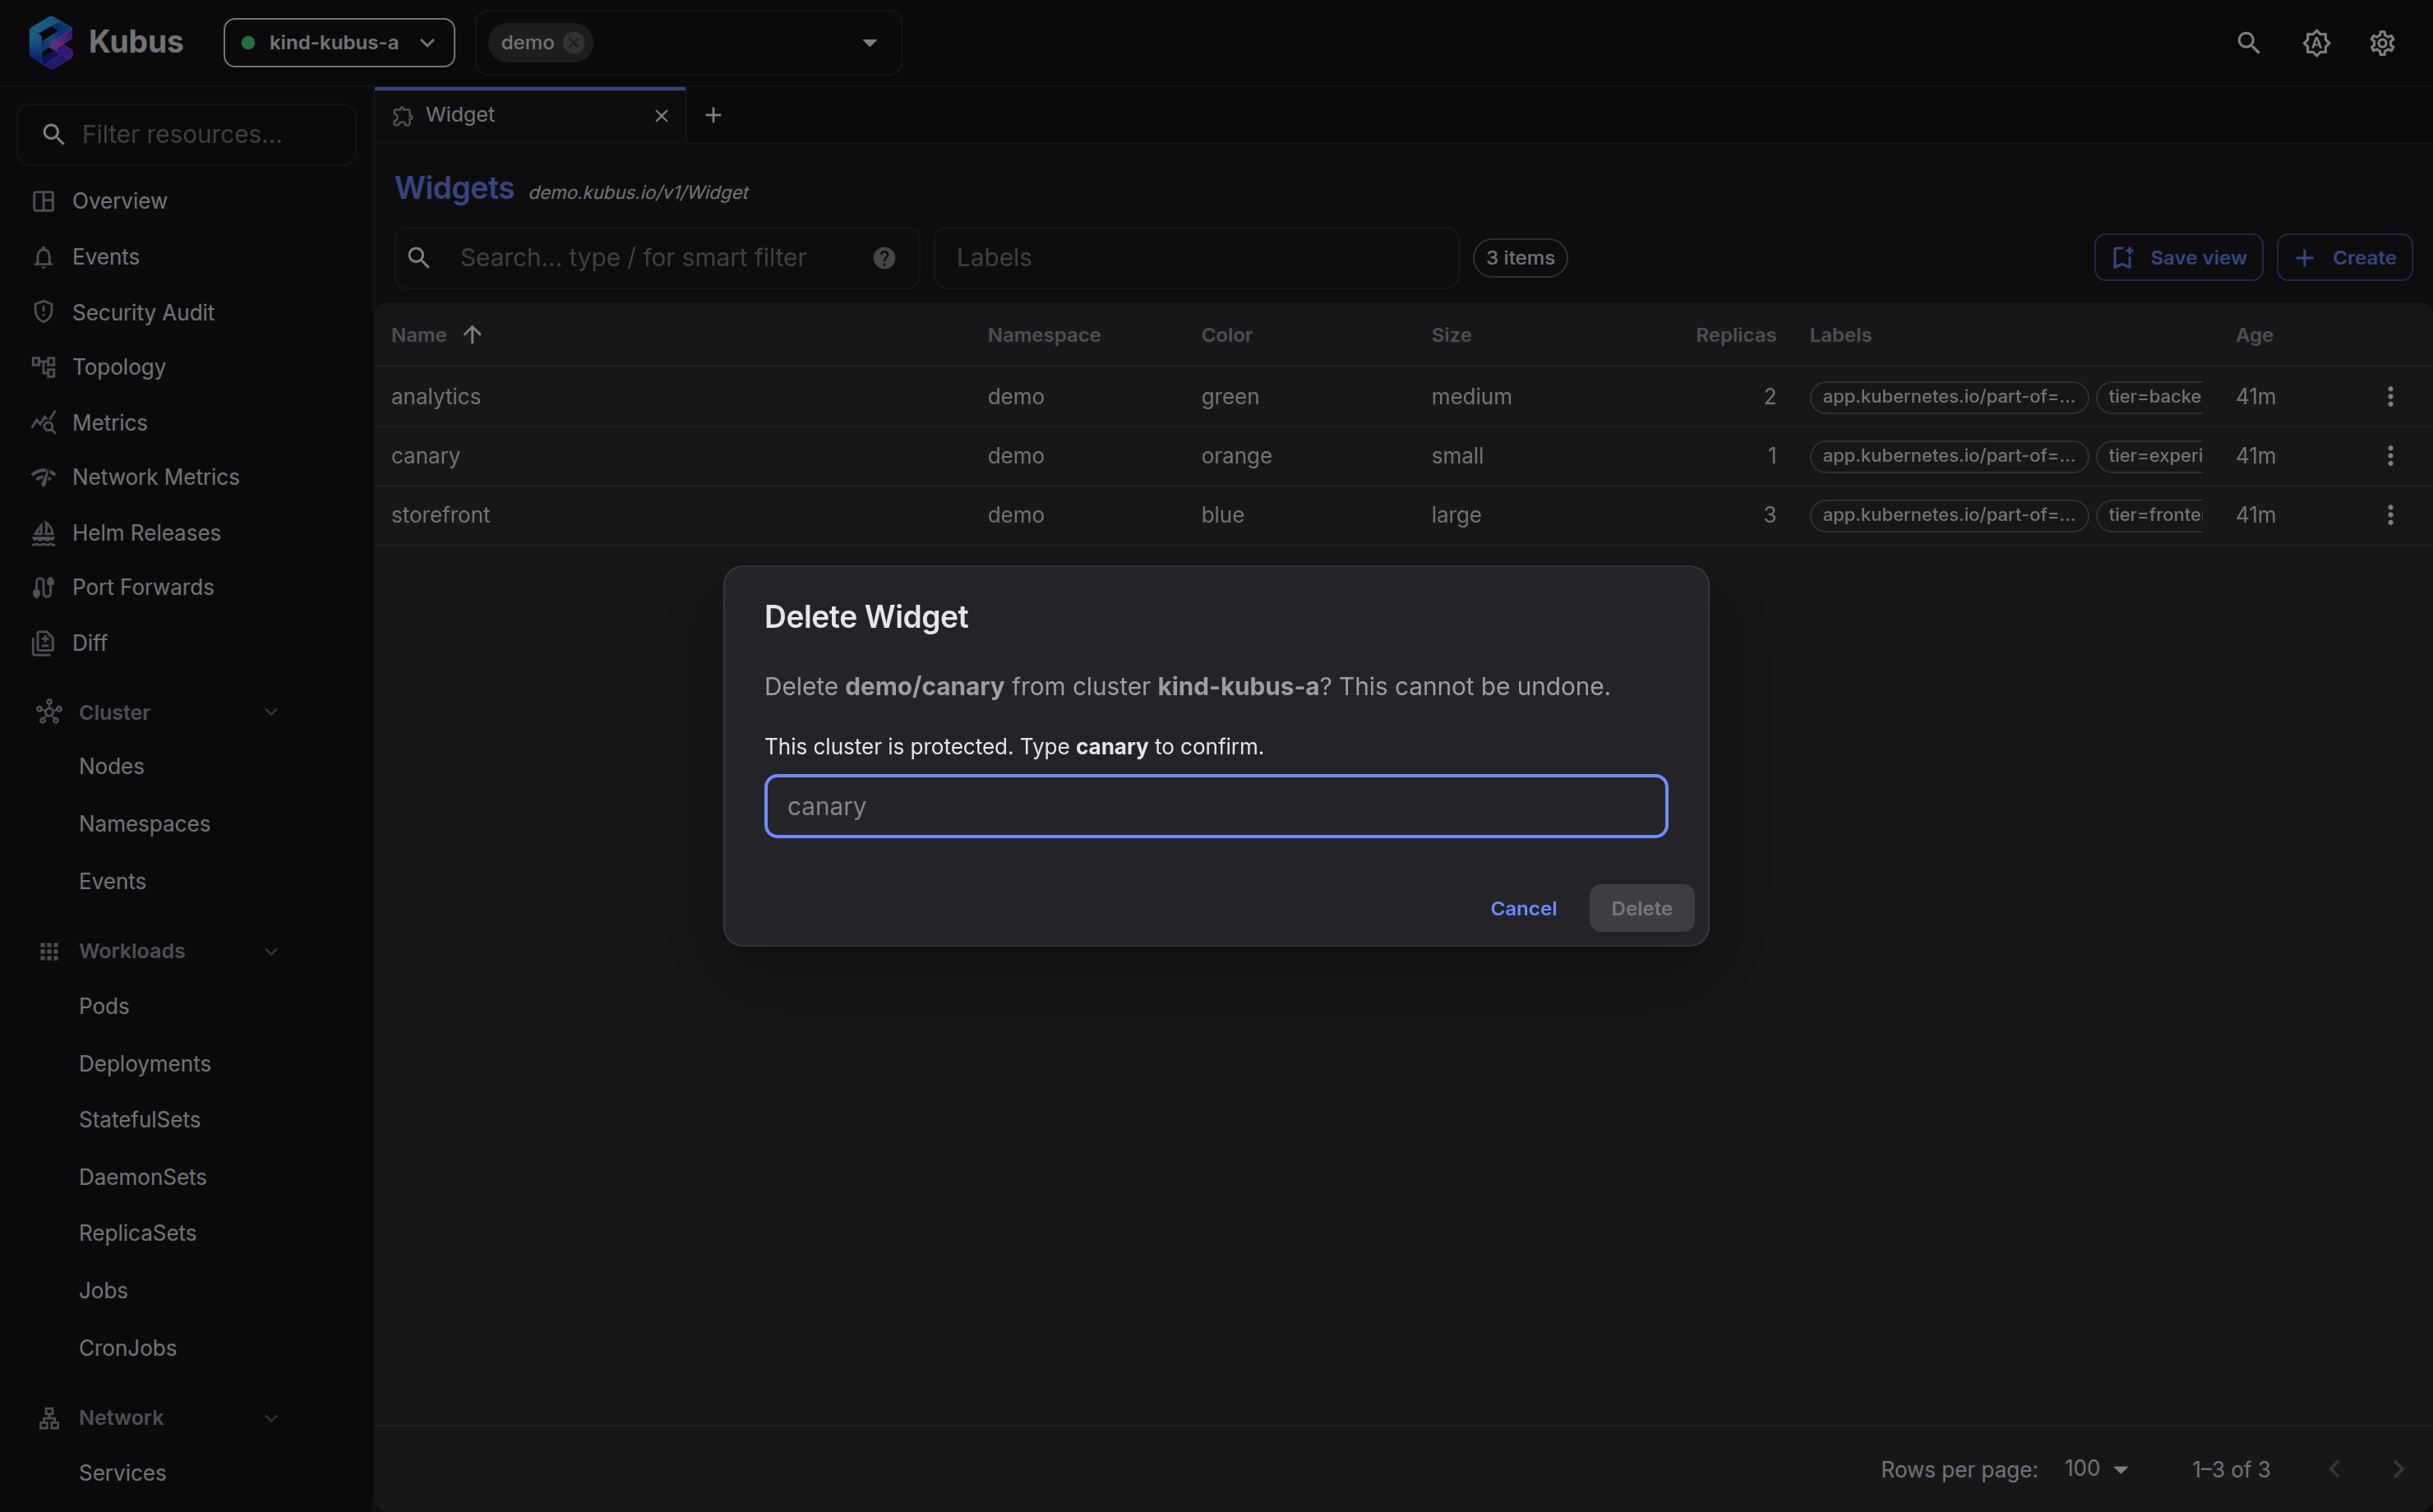
Task: Click the Create button
Action: click(x=2344, y=258)
